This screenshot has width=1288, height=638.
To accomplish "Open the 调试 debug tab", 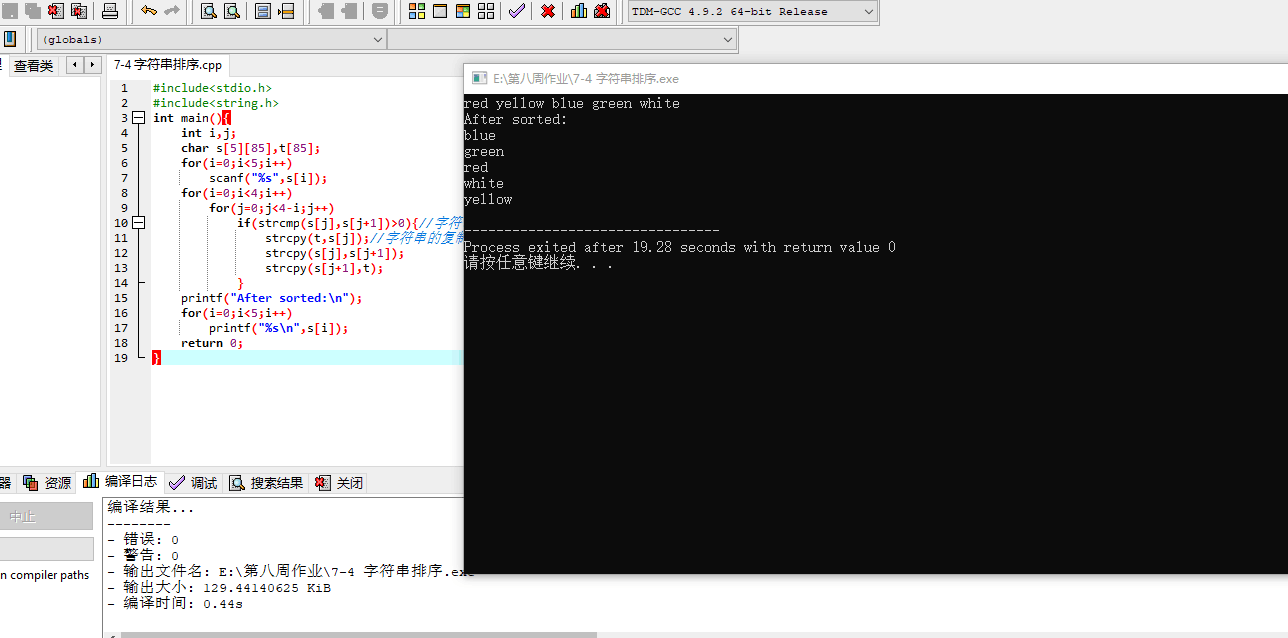I will 194,483.
